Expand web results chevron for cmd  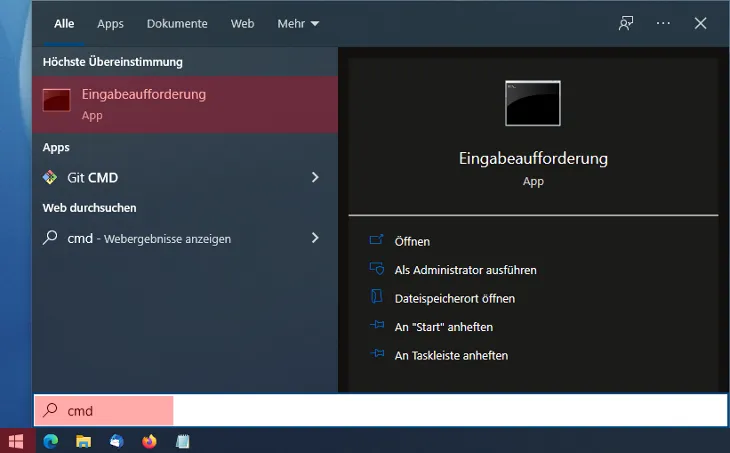[x=315, y=238]
